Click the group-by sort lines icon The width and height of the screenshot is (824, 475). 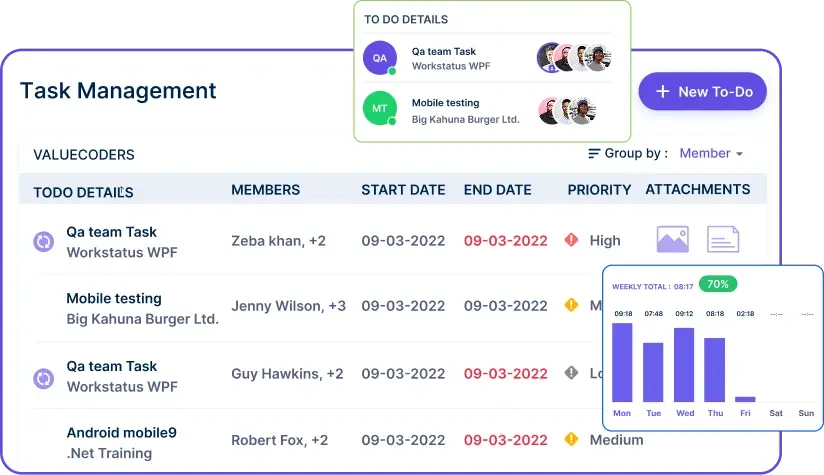pos(594,153)
